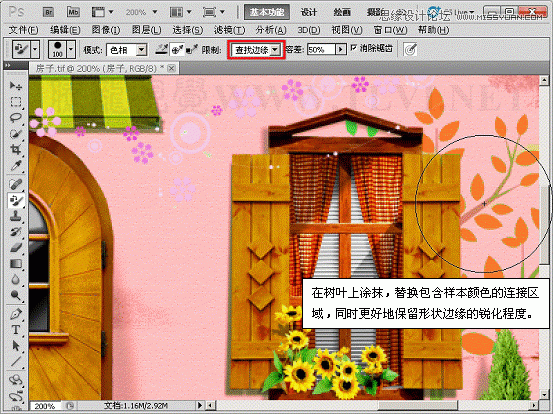Open the tolerance 容差 slider arrow
553x414 pixels.
pyautogui.click(x=340, y=49)
